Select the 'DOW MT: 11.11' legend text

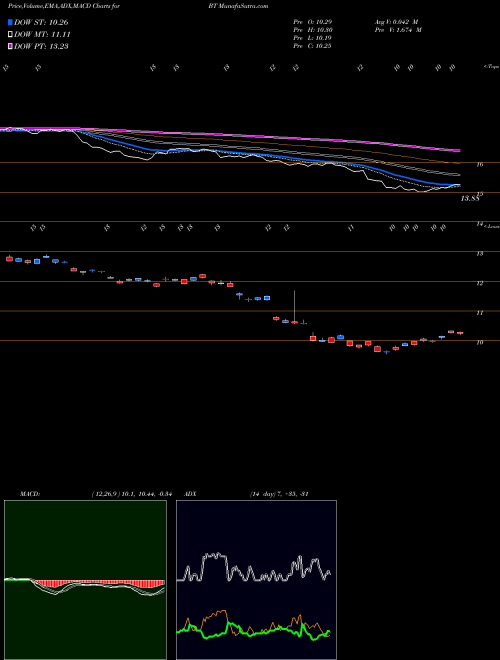pos(42,35)
